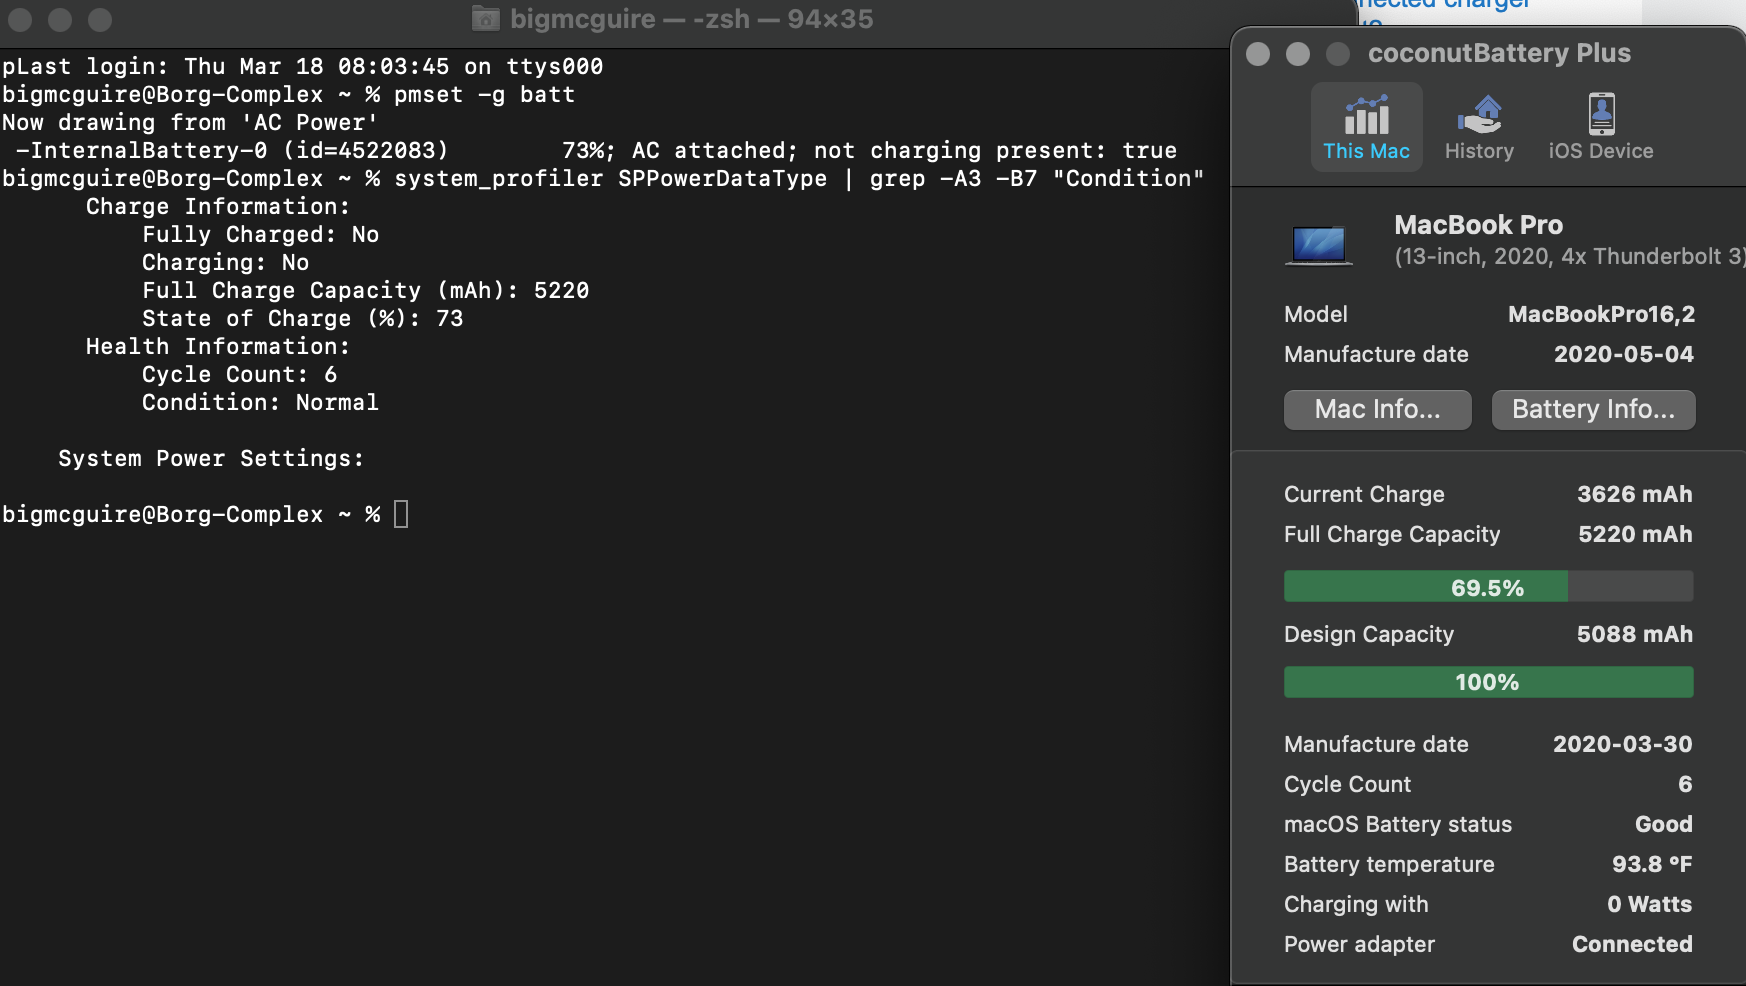Click 'Cycle Count: 6' line in Terminal
Image resolution: width=1746 pixels, height=986 pixels.
pos(239,375)
